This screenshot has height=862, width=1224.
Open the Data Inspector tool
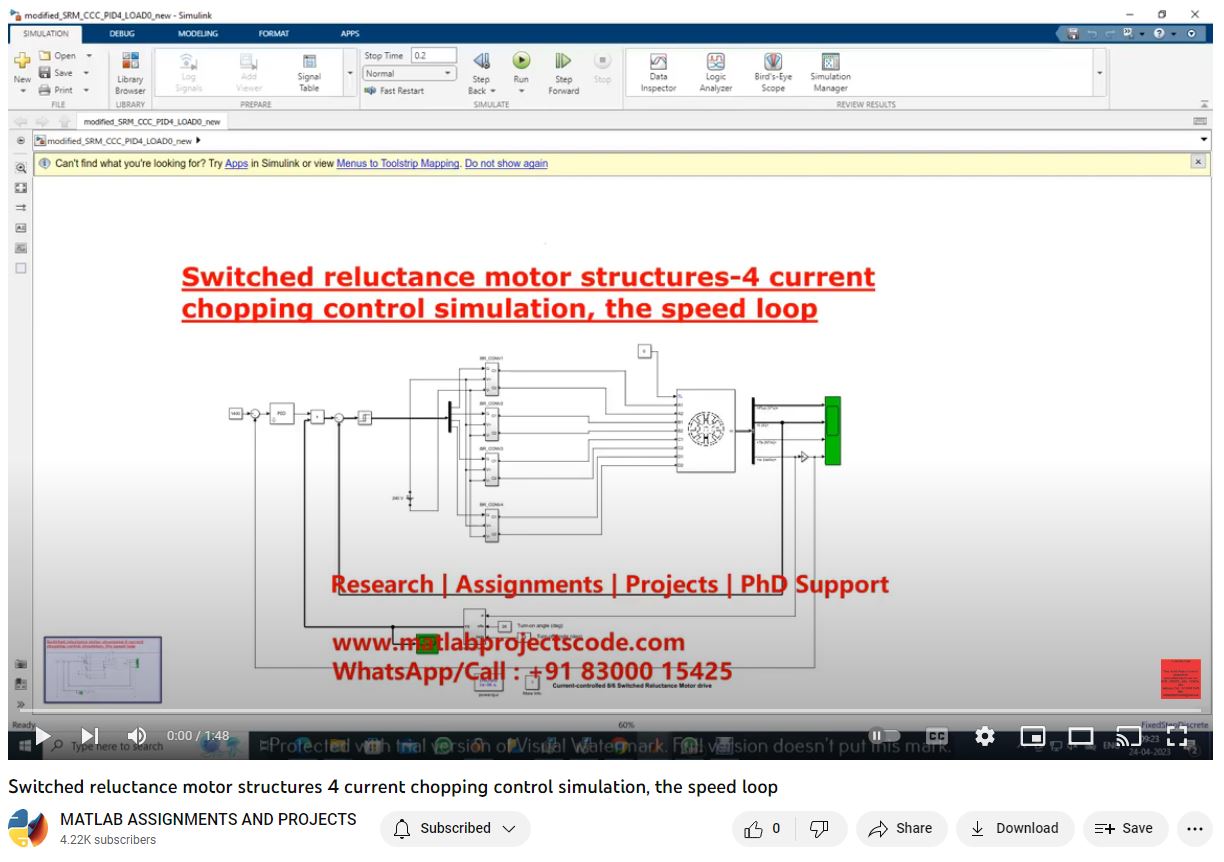pyautogui.click(x=658, y=63)
